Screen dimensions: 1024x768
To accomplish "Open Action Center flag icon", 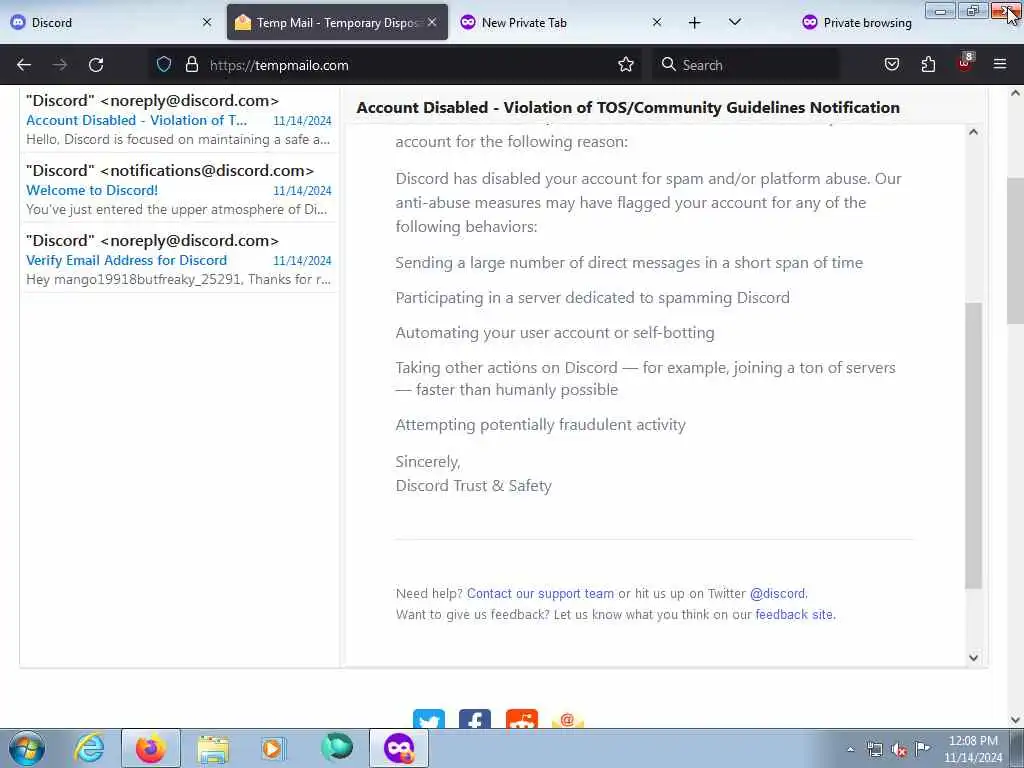I will click(x=922, y=749).
